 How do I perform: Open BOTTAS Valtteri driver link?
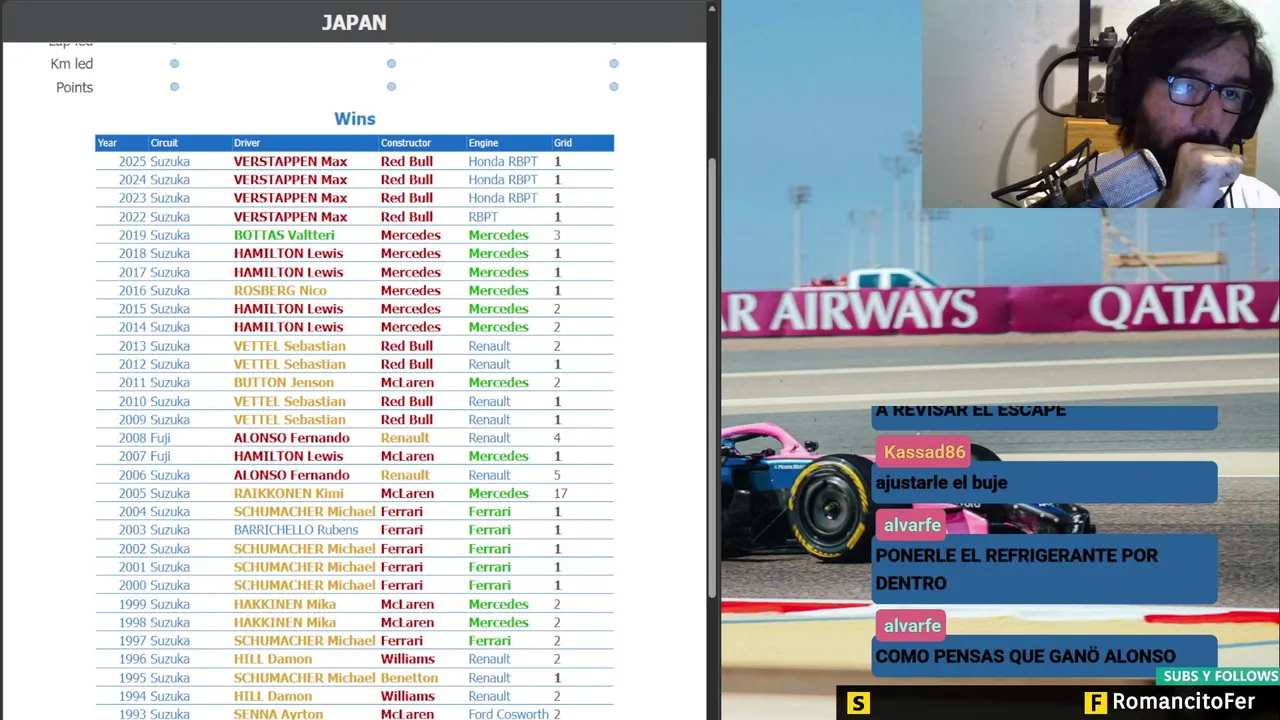284,235
